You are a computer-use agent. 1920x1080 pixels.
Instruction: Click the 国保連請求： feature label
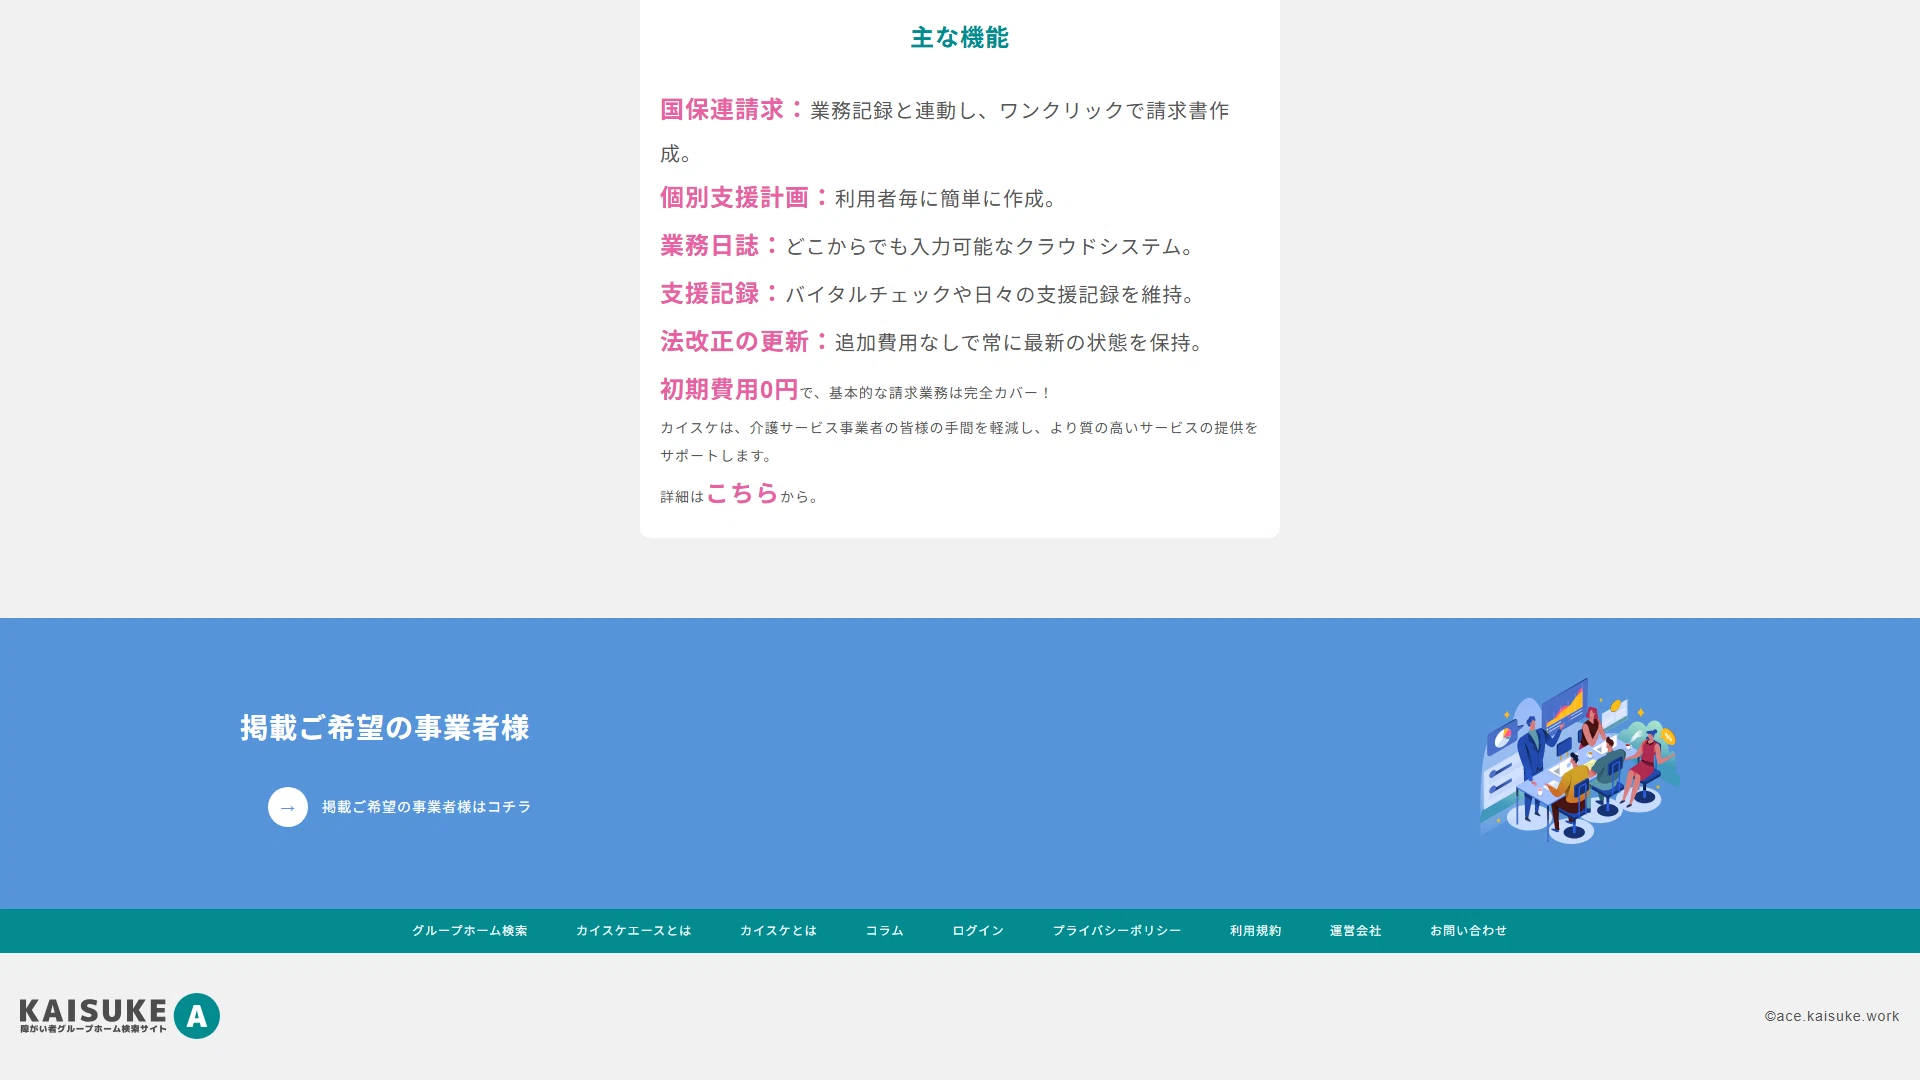tap(732, 109)
